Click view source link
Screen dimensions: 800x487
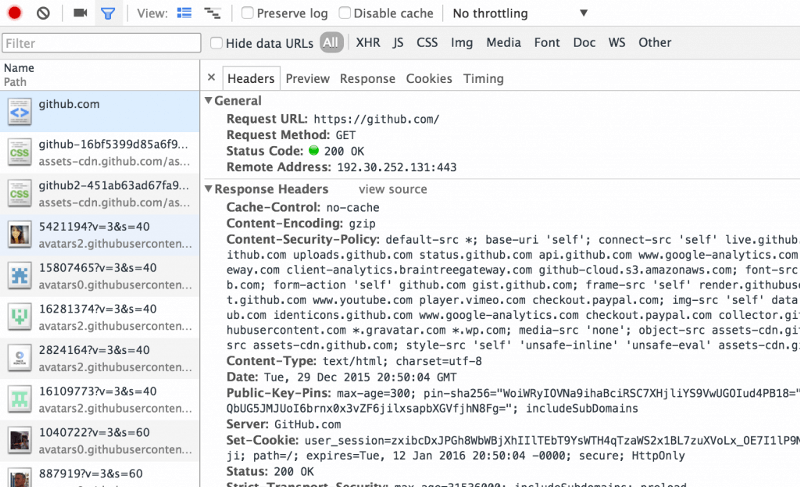(x=393, y=189)
